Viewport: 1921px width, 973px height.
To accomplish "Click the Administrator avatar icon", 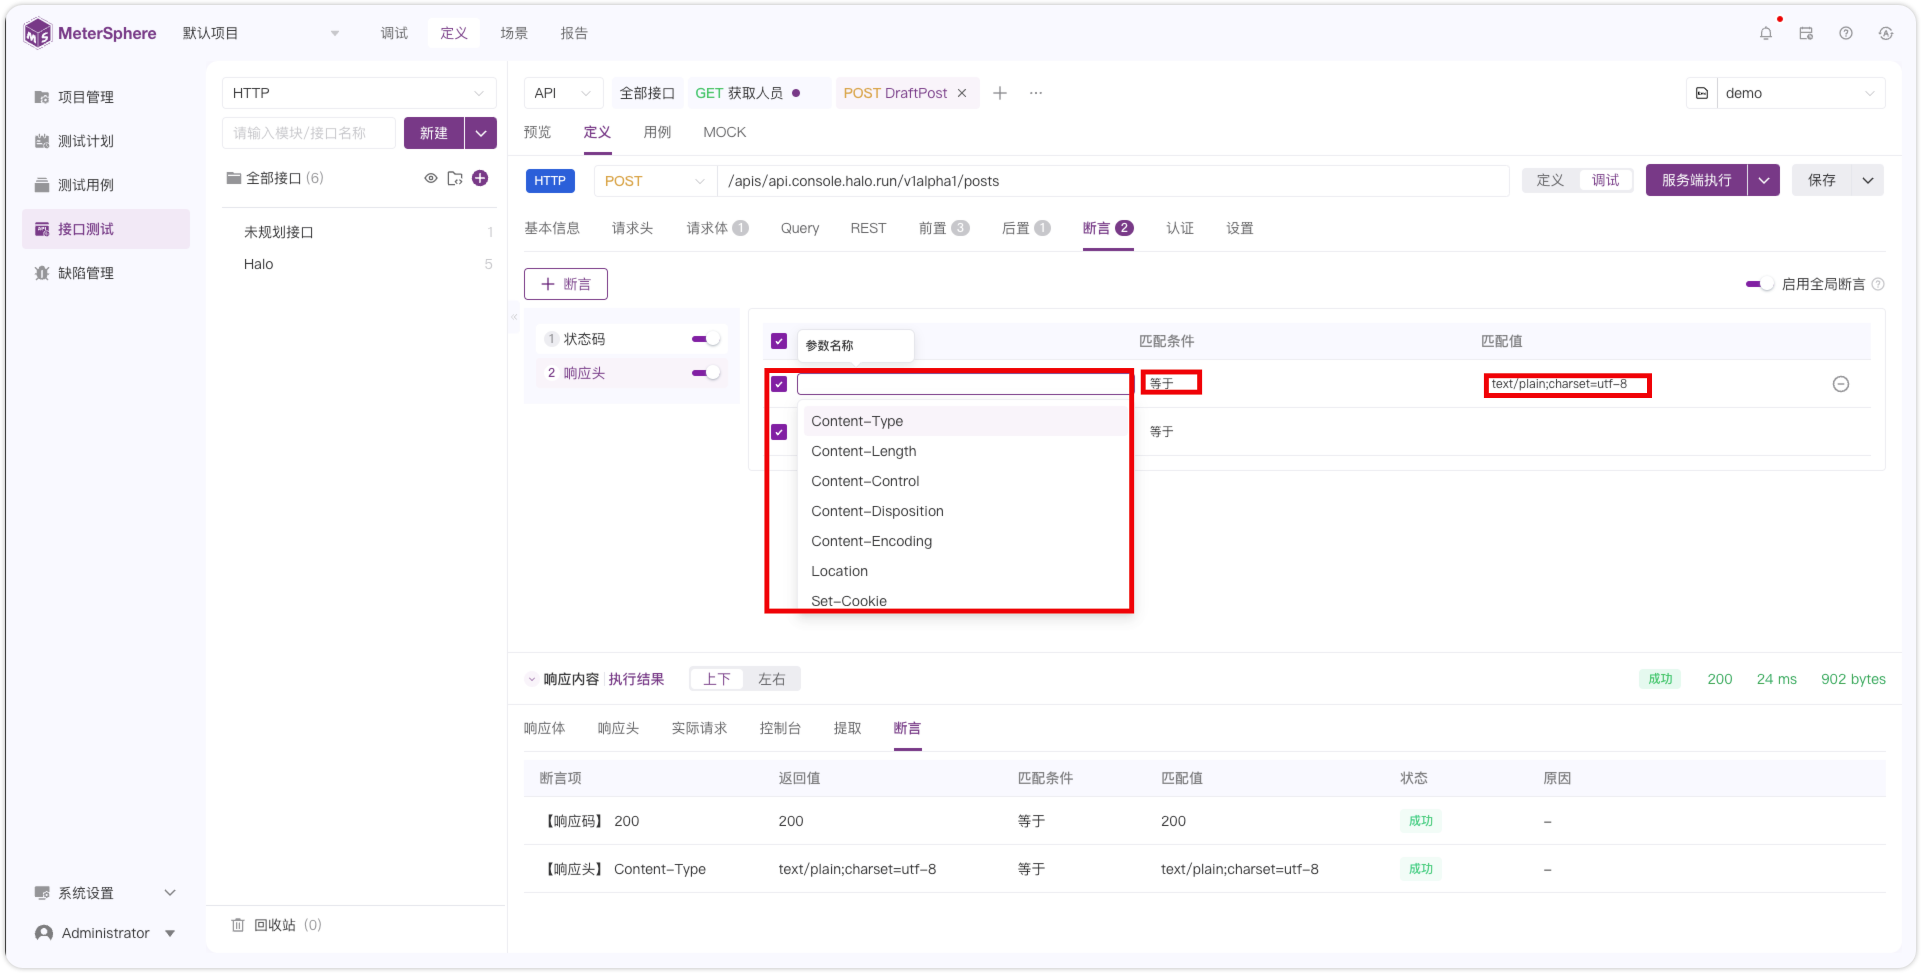I will pyautogui.click(x=44, y=933).
